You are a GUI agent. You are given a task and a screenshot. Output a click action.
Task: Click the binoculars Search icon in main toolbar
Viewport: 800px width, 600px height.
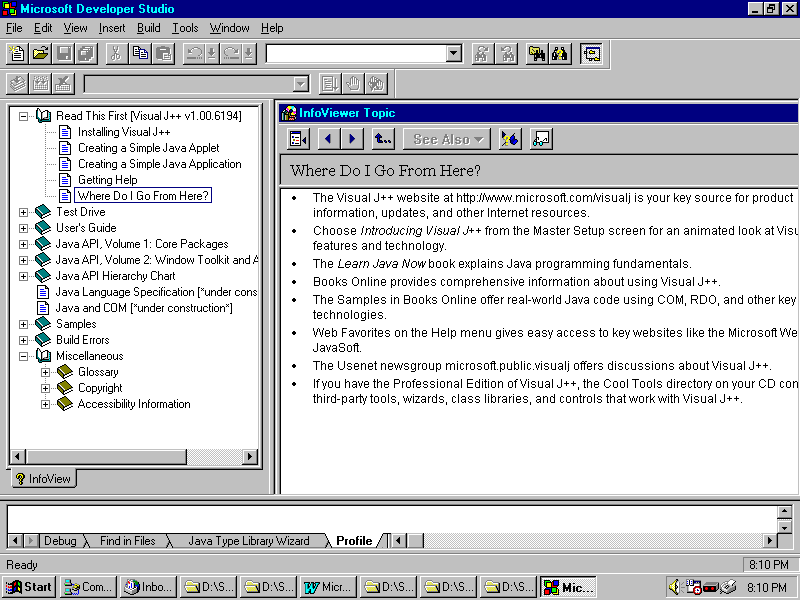pos(560,54)
